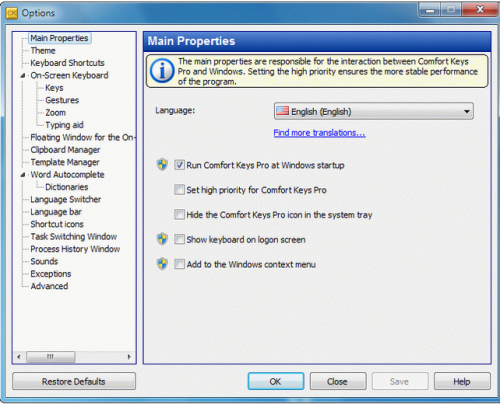Click shield icon beside Windows startup option

point(162,165)
